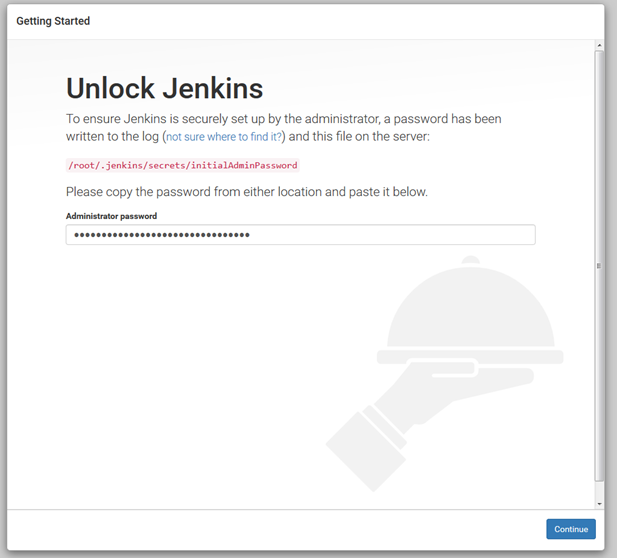617x558 pixels.
Task: Click the scrollbar up arrow
Action: [x=599, y=46]
